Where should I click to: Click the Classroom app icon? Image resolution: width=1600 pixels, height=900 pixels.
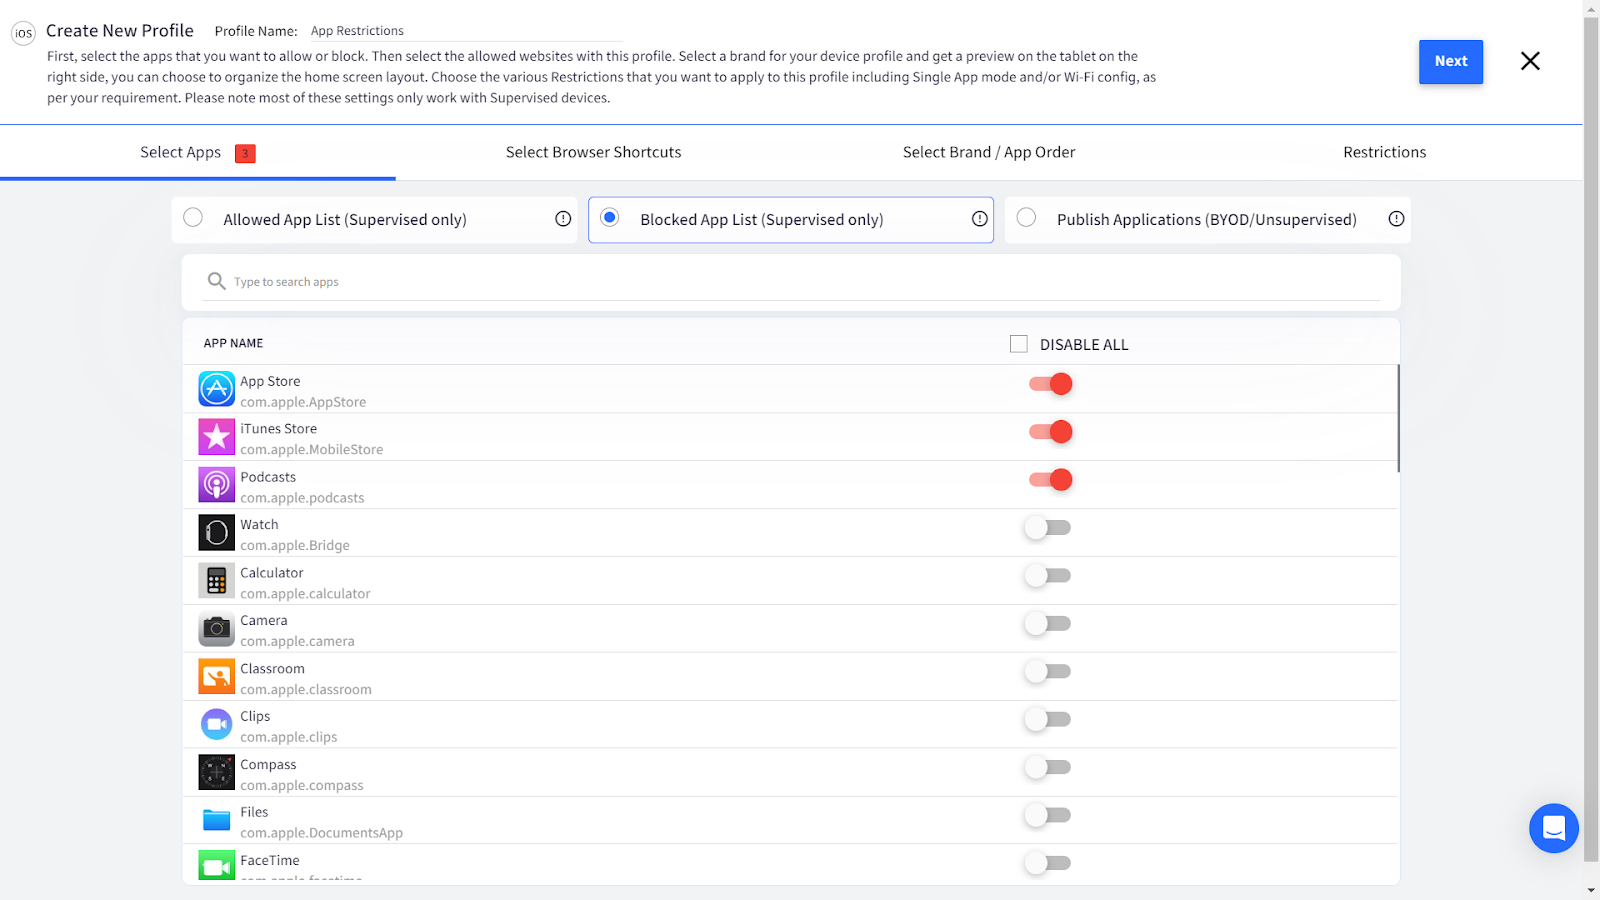pos(216,677)
